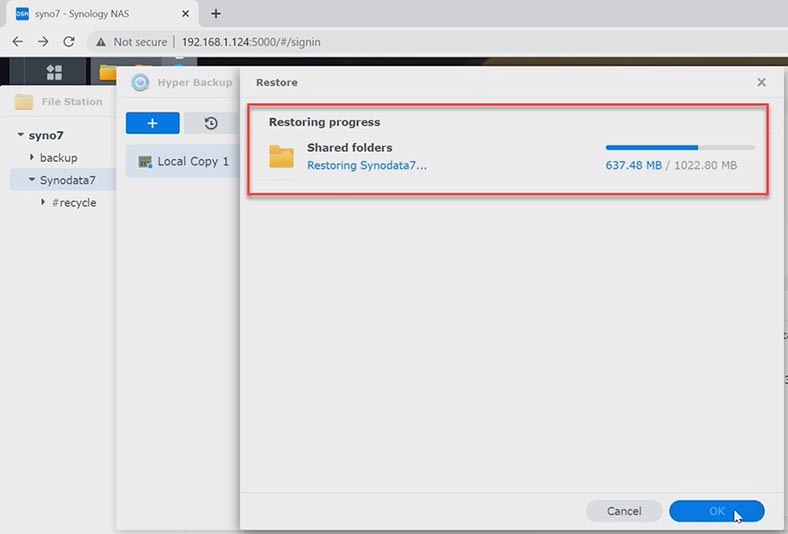Collapse the syno7 tree node
This screenshot has width=788, height=534.
click(21, 135)
